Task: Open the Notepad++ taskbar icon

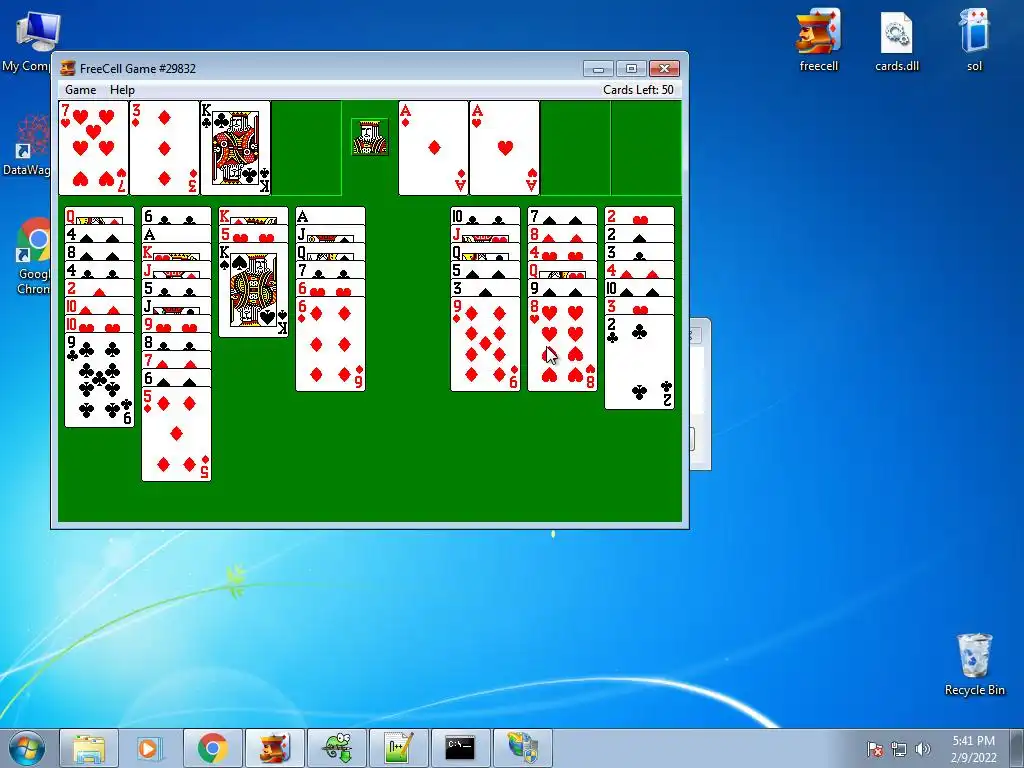Action: coord(399,748)
